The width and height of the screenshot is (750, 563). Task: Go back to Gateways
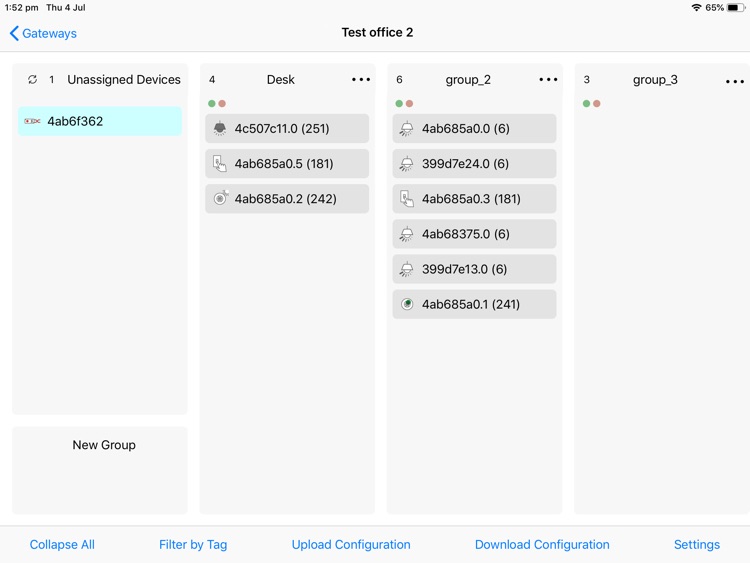pos(43,33)
